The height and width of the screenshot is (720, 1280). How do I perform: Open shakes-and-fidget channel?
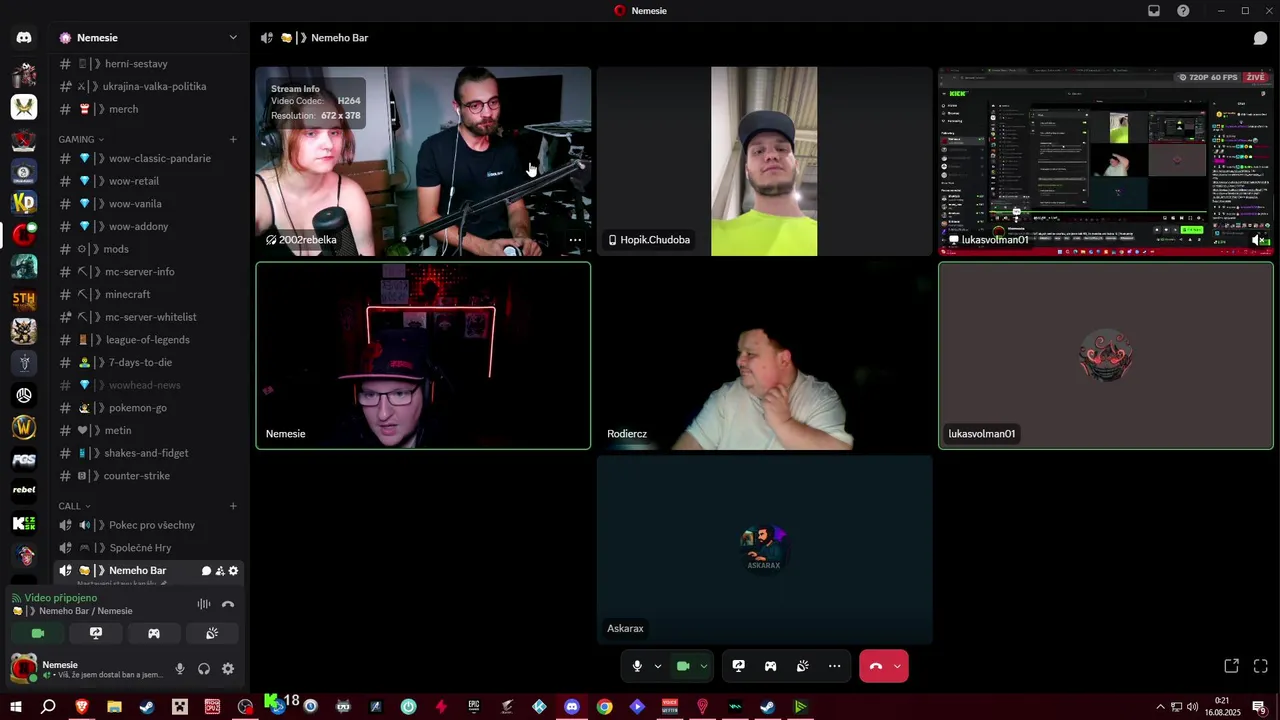point(147,453)
